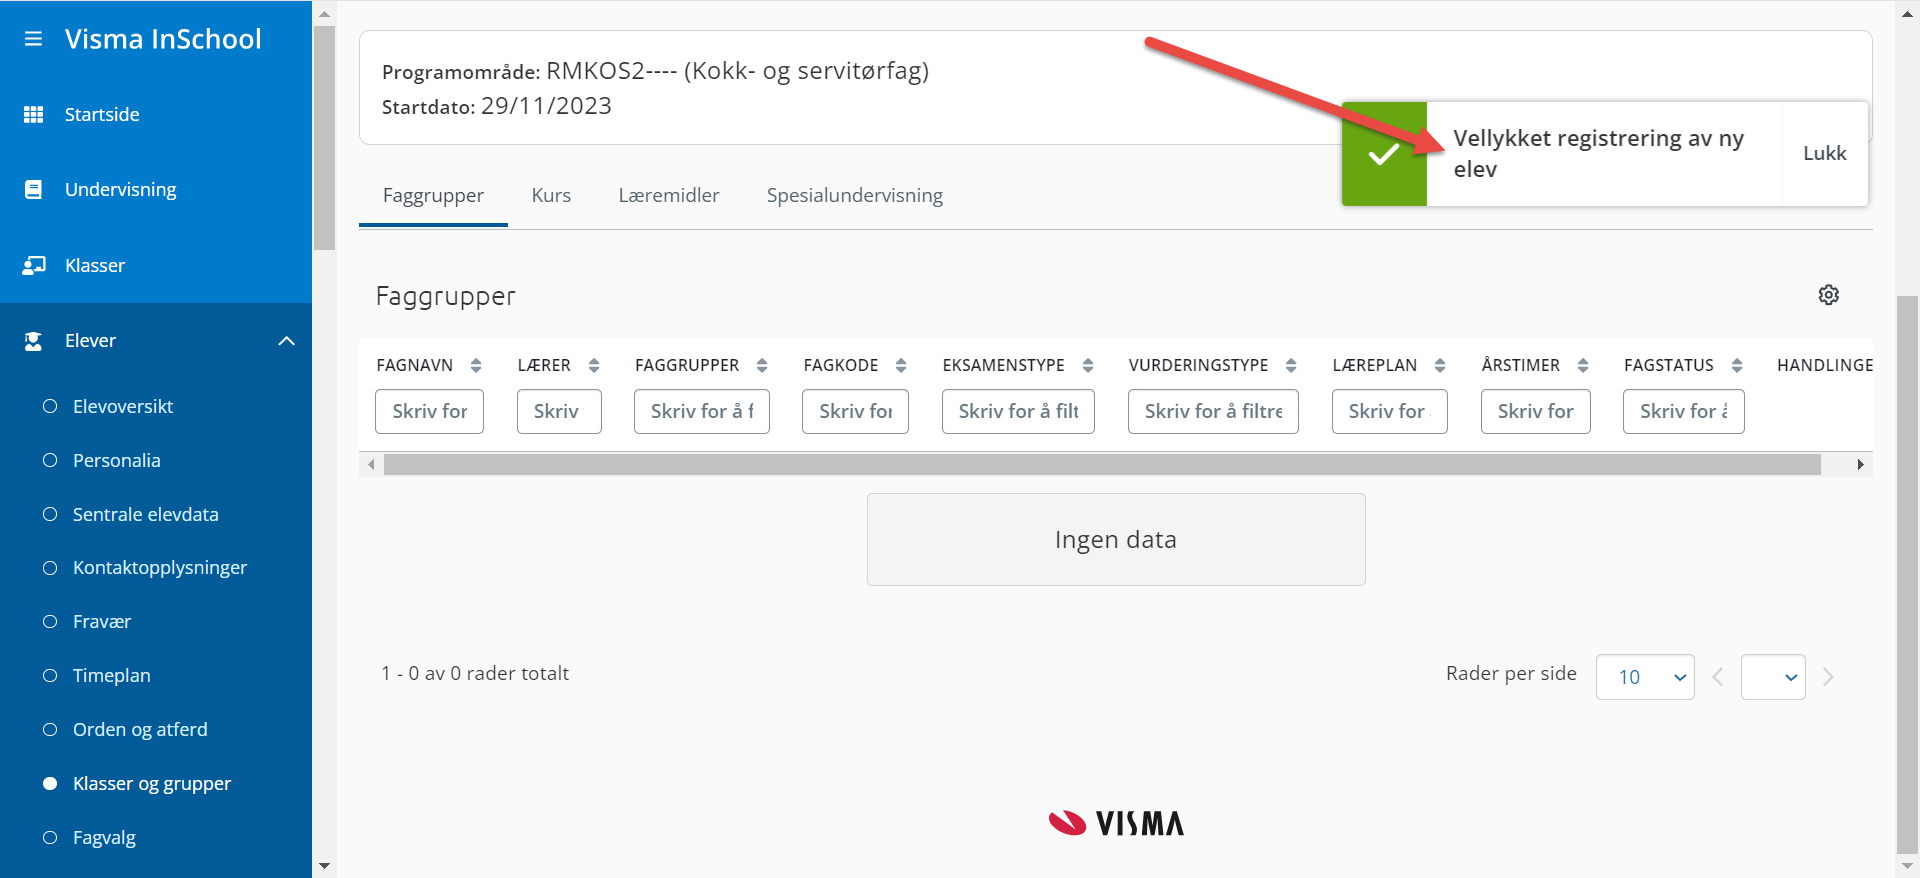Sort by FAGNAVN column arrows
1920x878 pixels.
point(476,365)
